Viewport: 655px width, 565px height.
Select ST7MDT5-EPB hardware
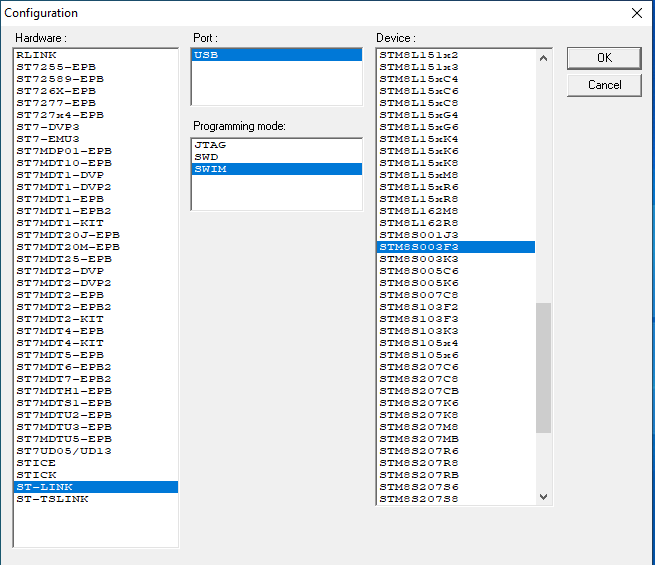pos(96,355)
